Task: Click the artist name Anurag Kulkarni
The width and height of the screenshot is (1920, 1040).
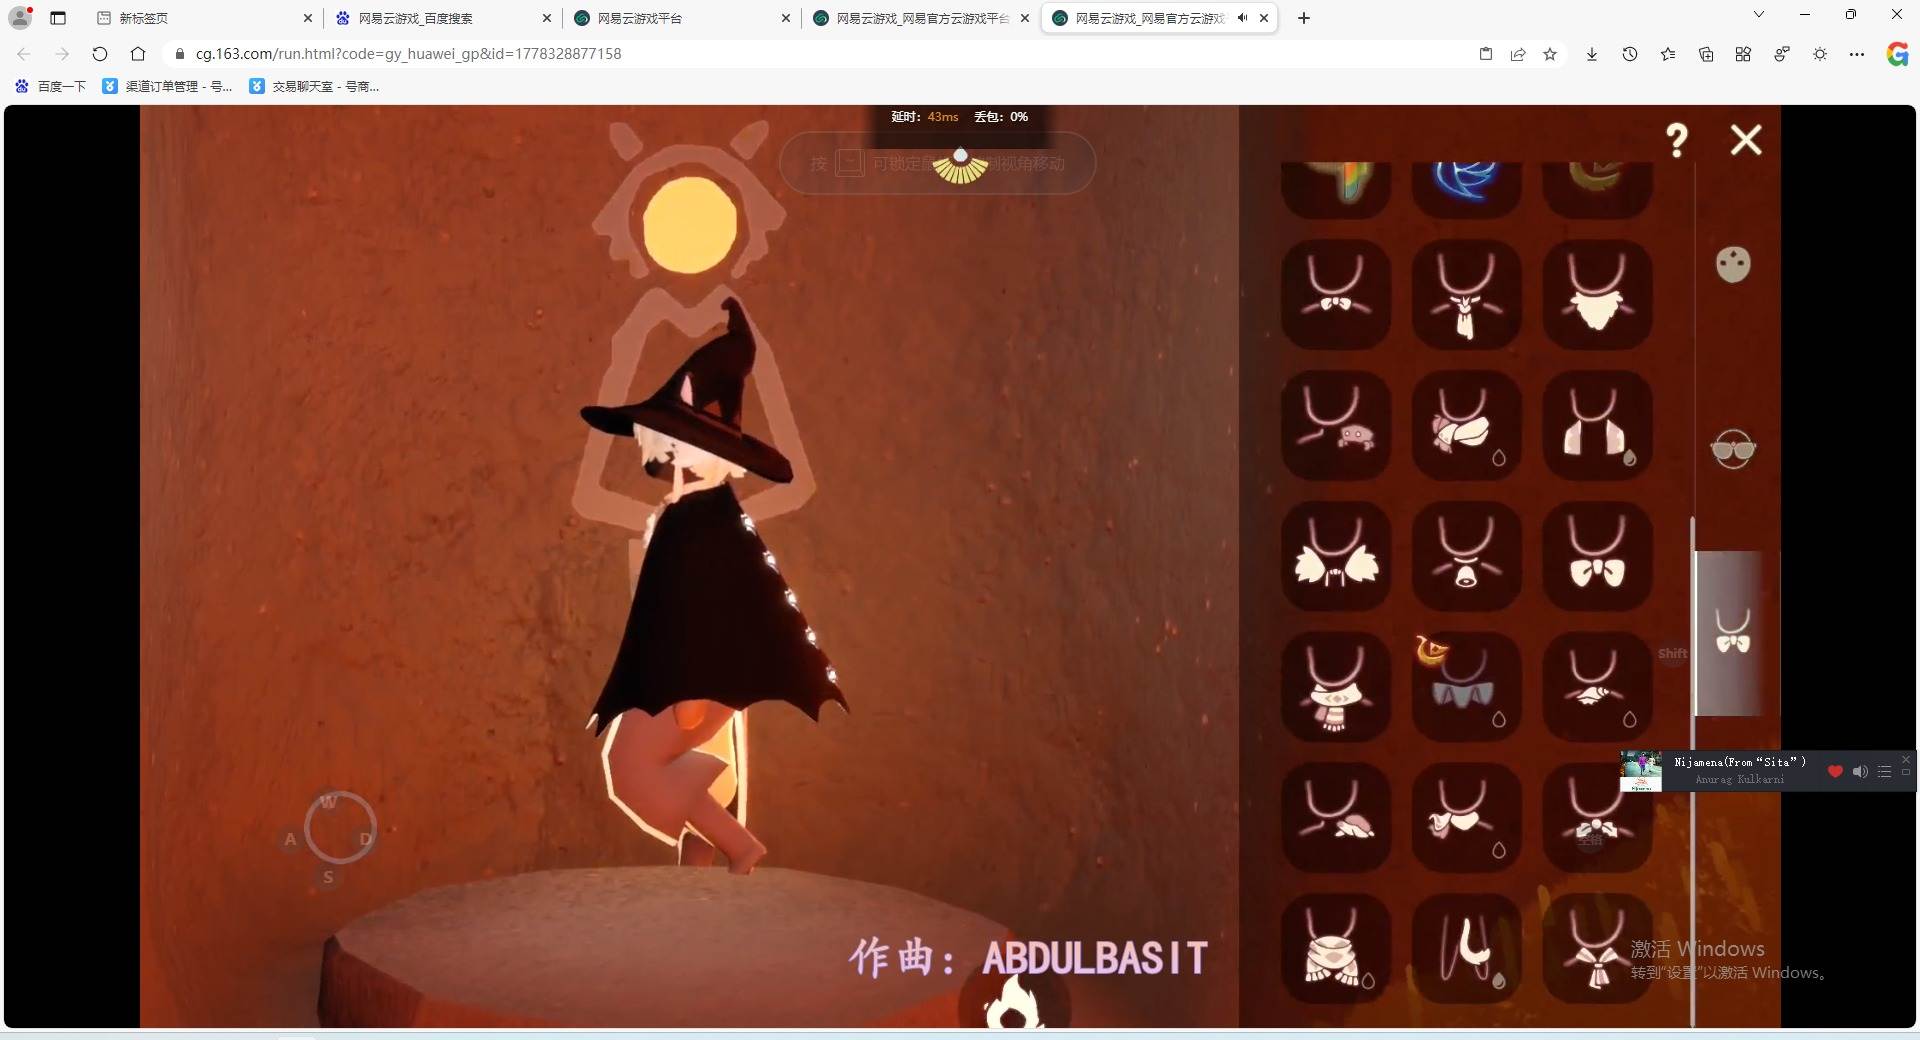Action: tap(1740, 779)
